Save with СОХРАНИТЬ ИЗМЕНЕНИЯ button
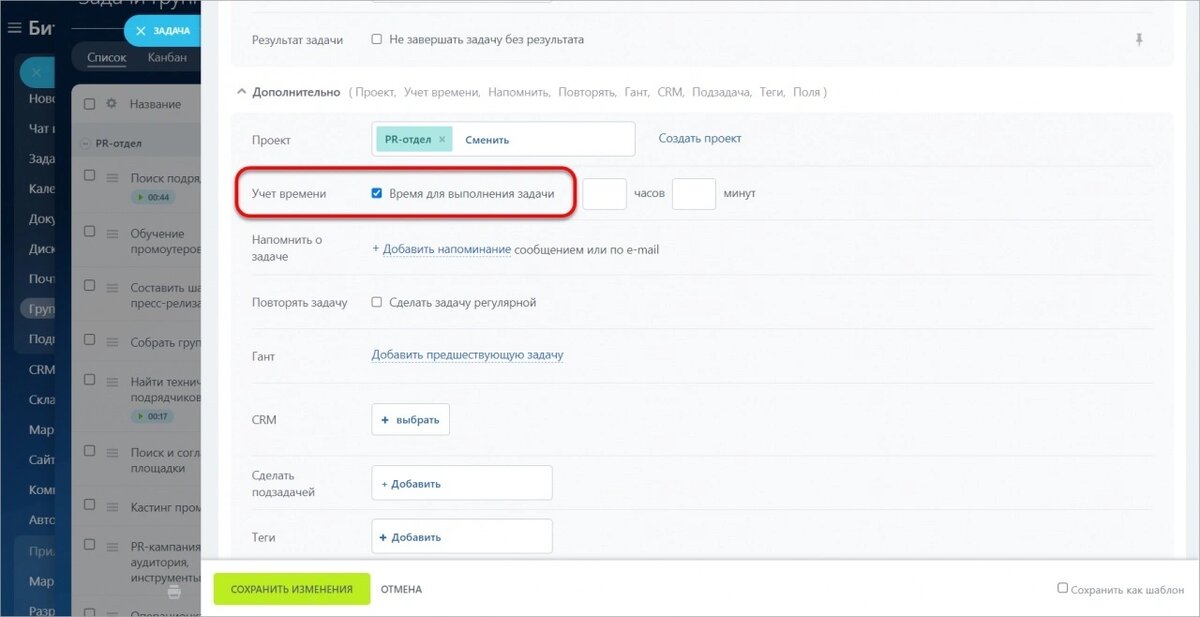Screen dimensions: 1200x617 click(292, 590)
